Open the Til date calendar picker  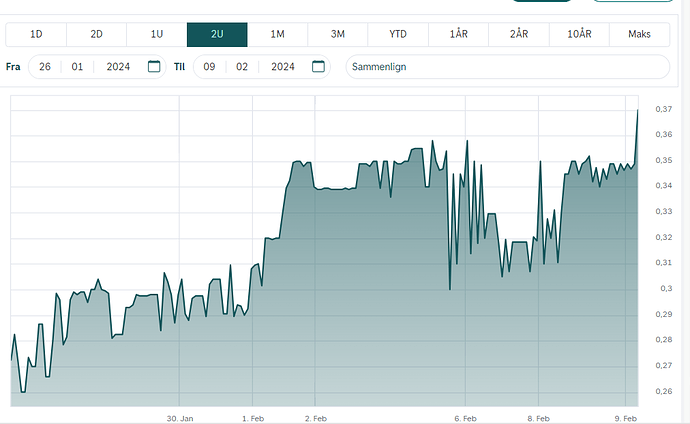tap(318, 67)
